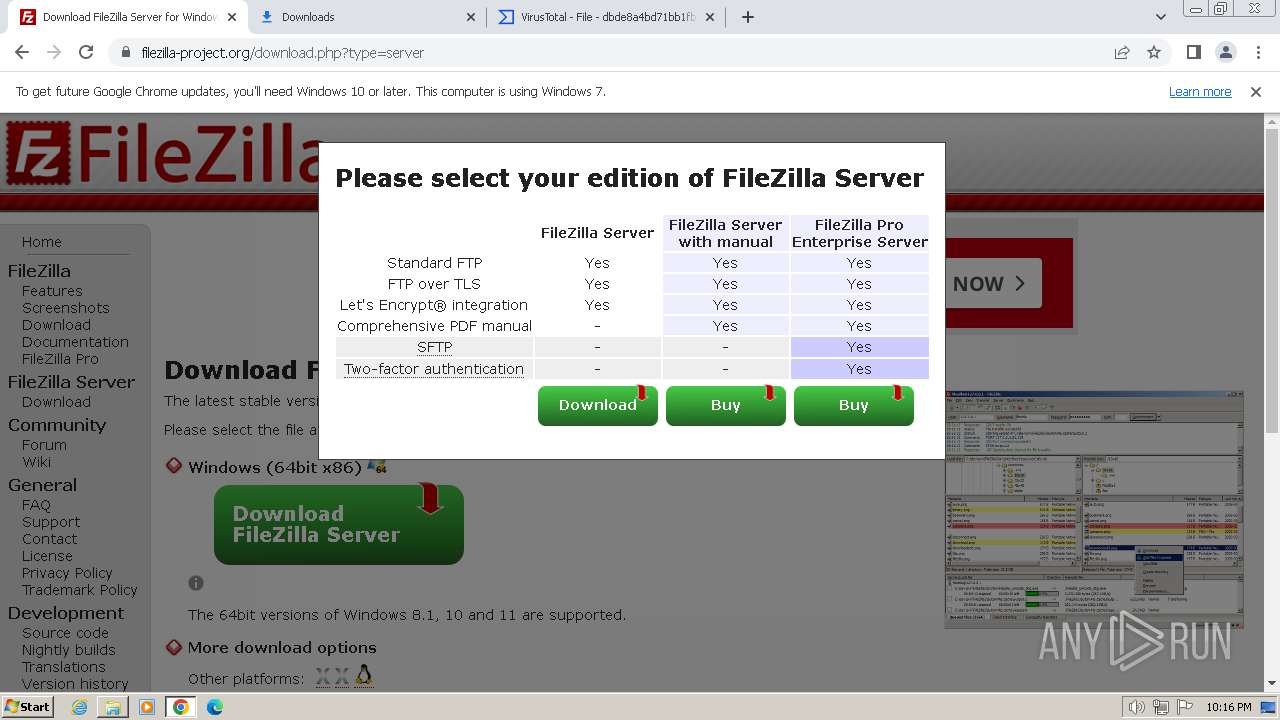1280x720 pixels.
Task: Open Source code under Development
Action: (x=65, y=633)
